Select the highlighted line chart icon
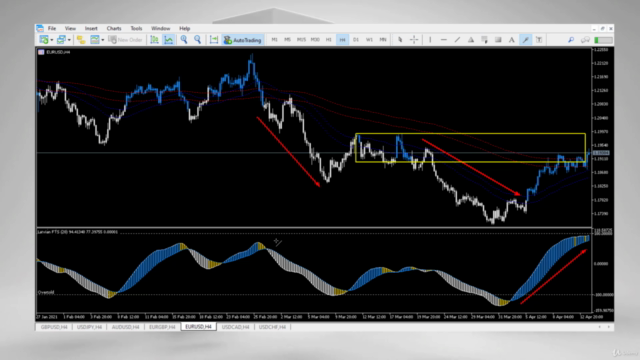Viewport: 640px width, 360px height. pyautogui.click(x=169, y=40)
